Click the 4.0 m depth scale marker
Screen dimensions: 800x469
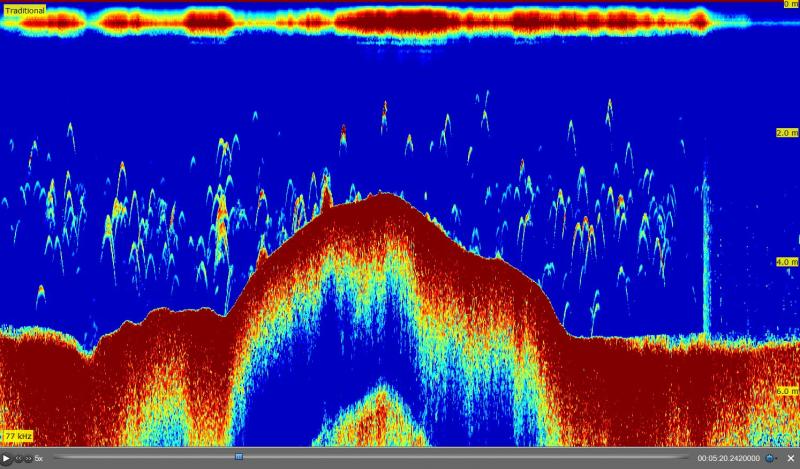point(786,262)
